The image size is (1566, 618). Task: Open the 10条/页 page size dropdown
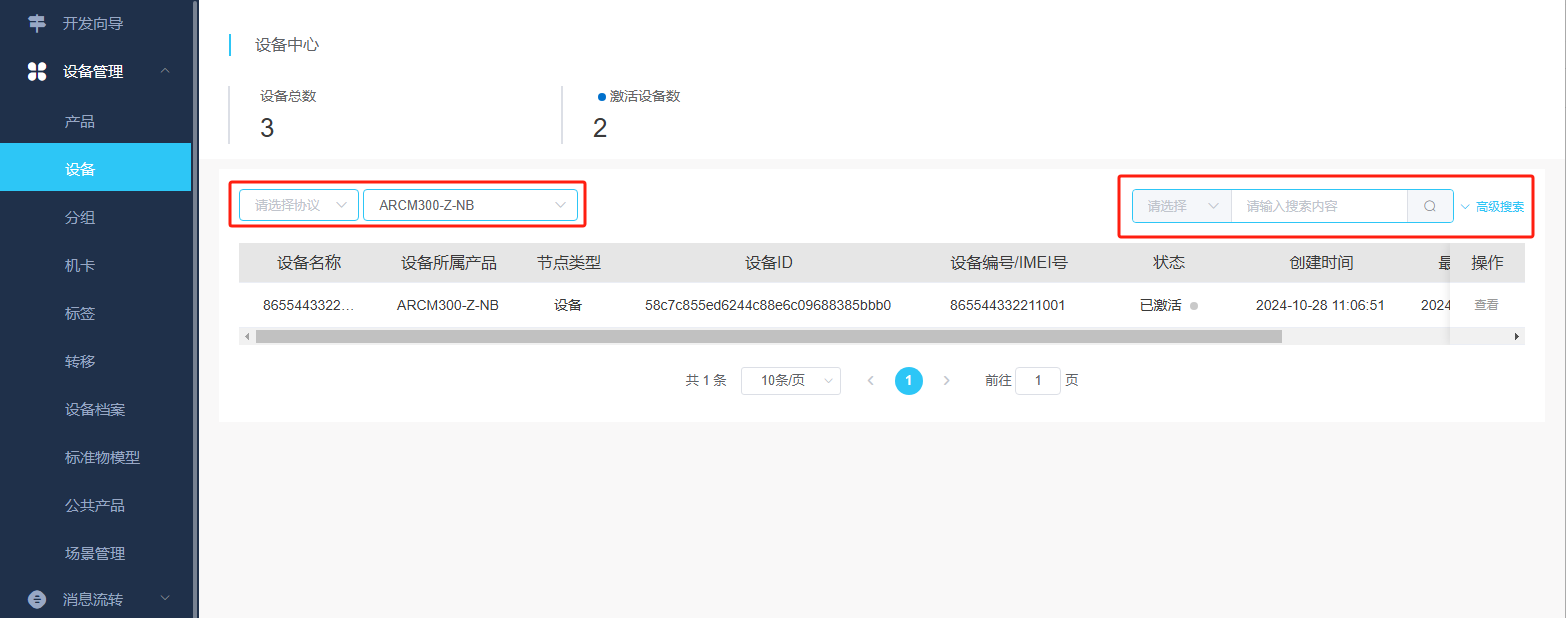coord(790,381)
